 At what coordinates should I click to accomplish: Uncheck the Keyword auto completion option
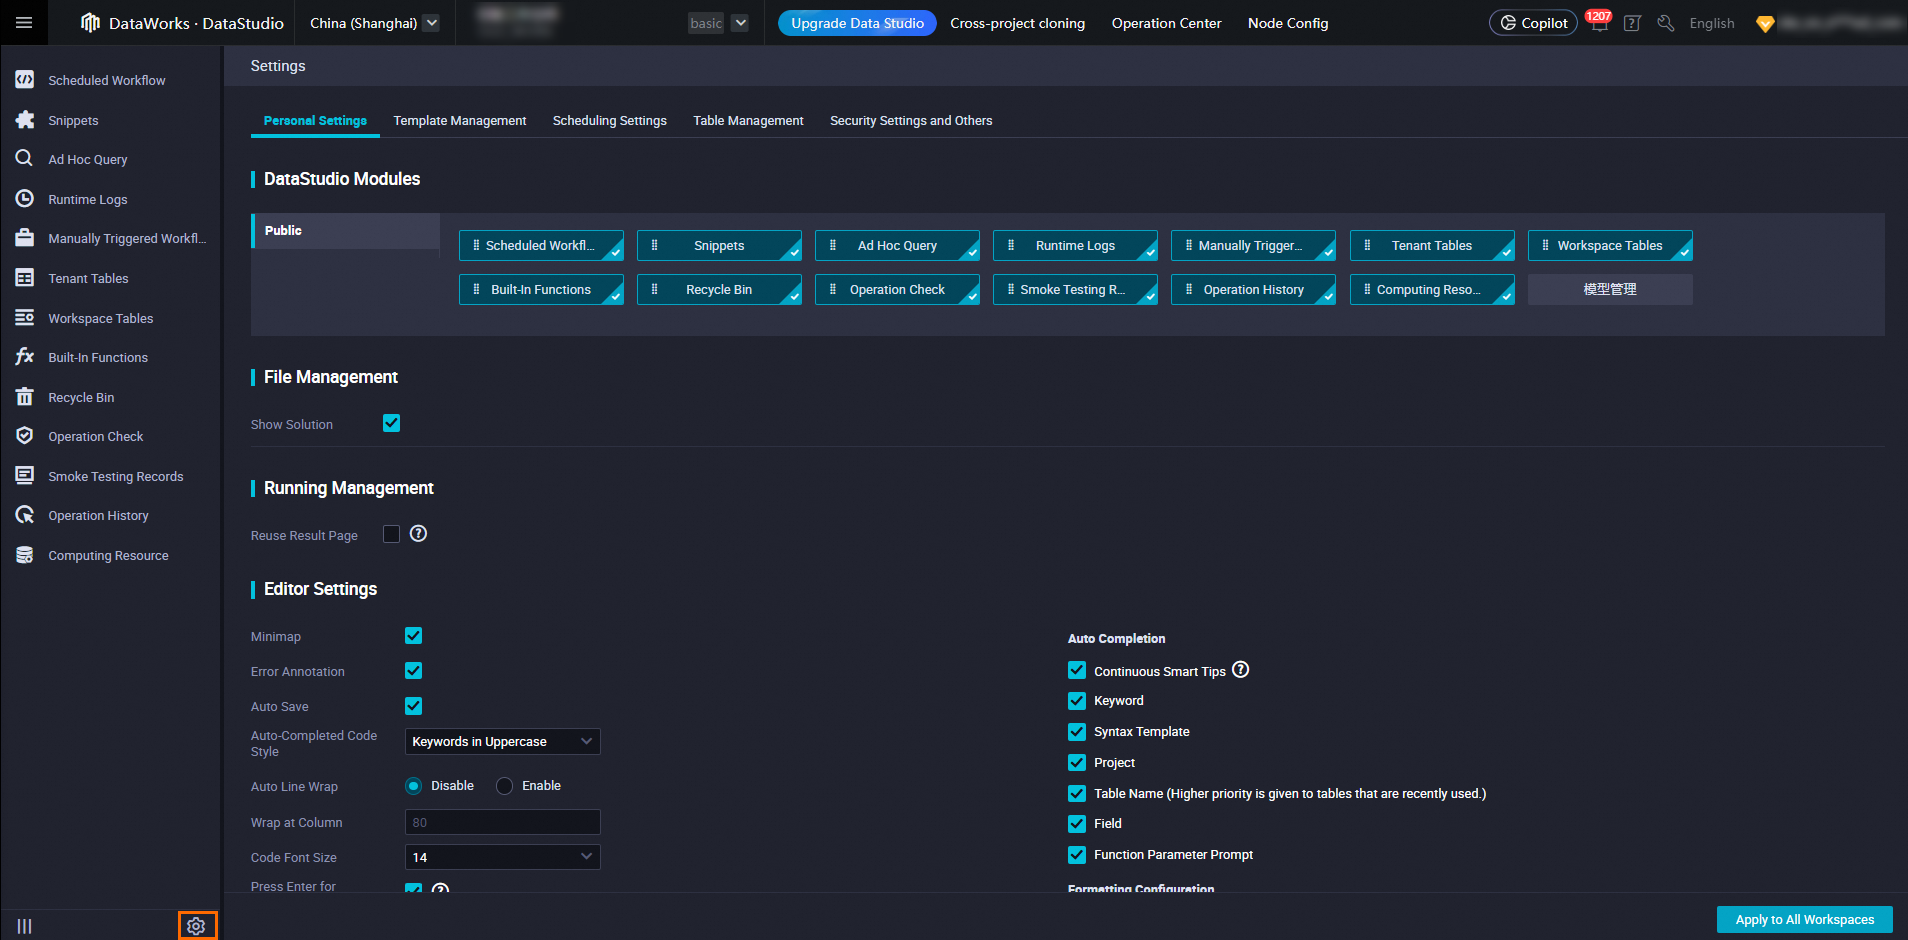pyautogui.click(x=1077, y=701)
